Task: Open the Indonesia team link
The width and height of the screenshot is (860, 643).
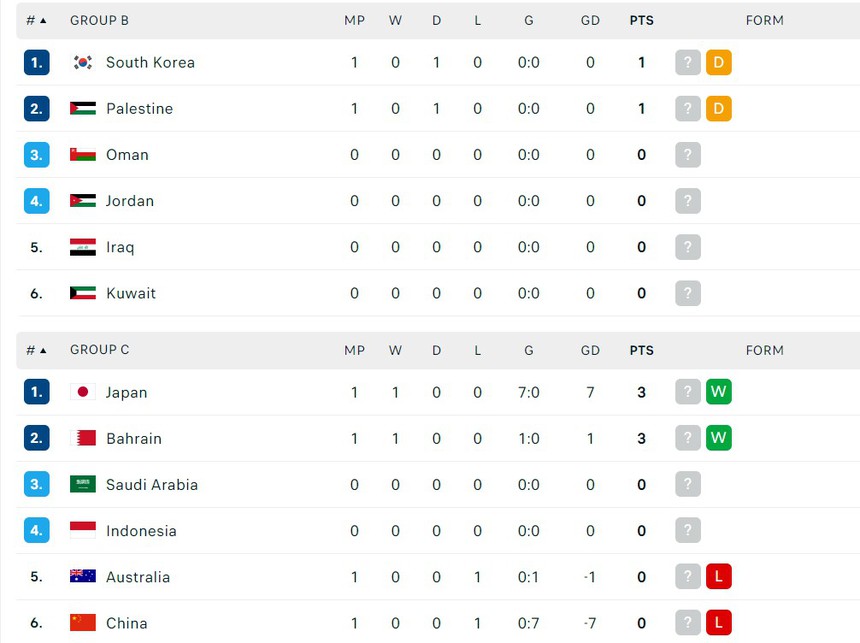Action: [141, 531]
